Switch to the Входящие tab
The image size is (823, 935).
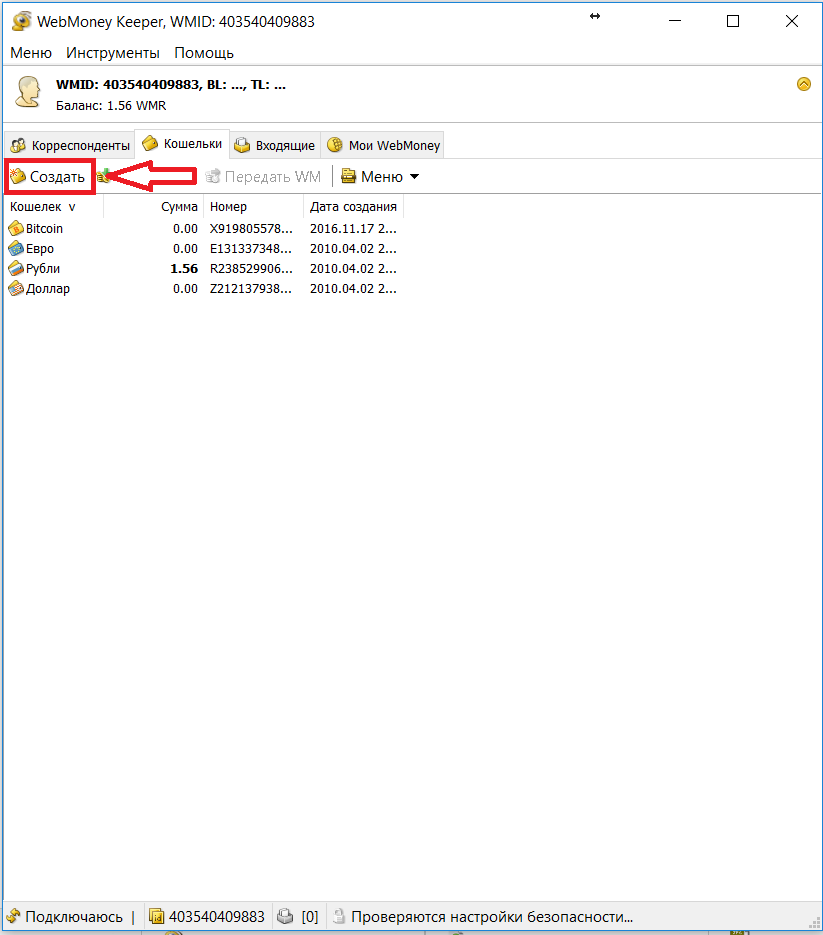click(x=275, y=145)
